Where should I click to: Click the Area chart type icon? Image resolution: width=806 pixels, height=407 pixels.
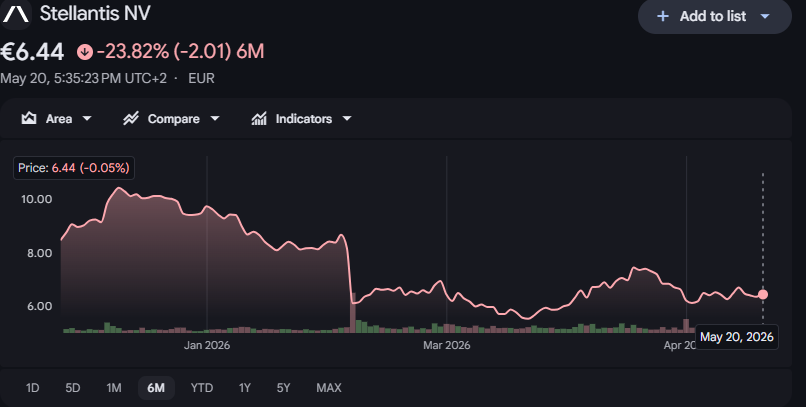point(29,119)
